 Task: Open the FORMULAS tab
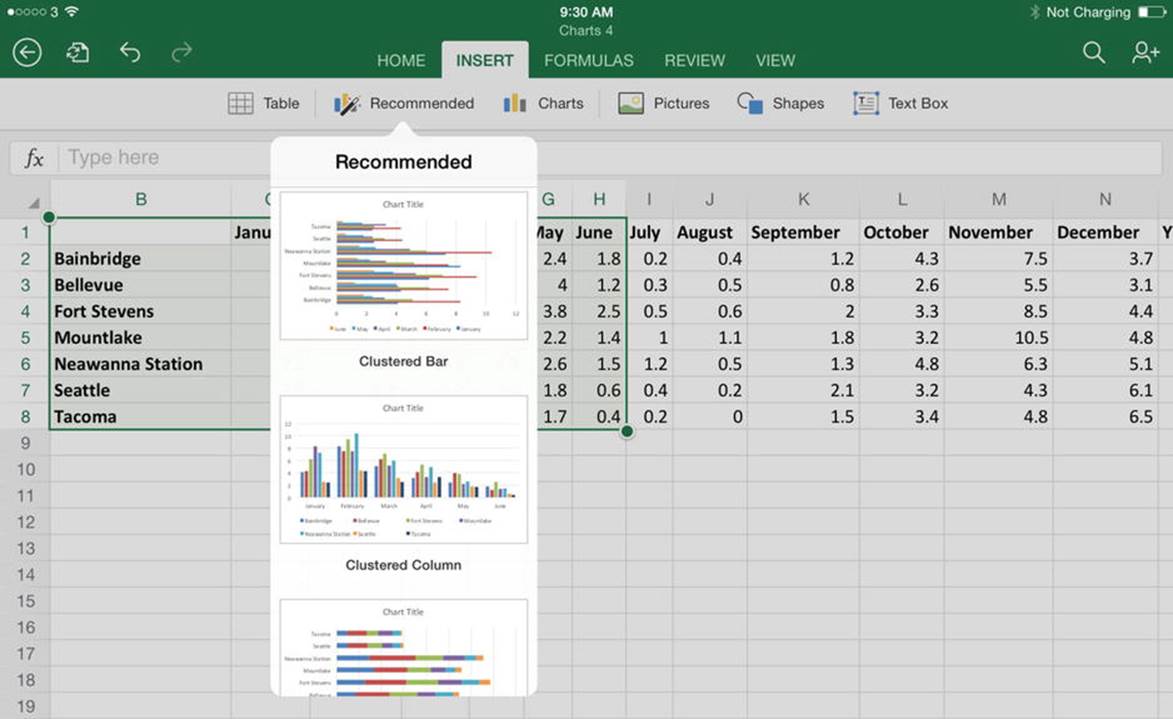click(589, 61)
